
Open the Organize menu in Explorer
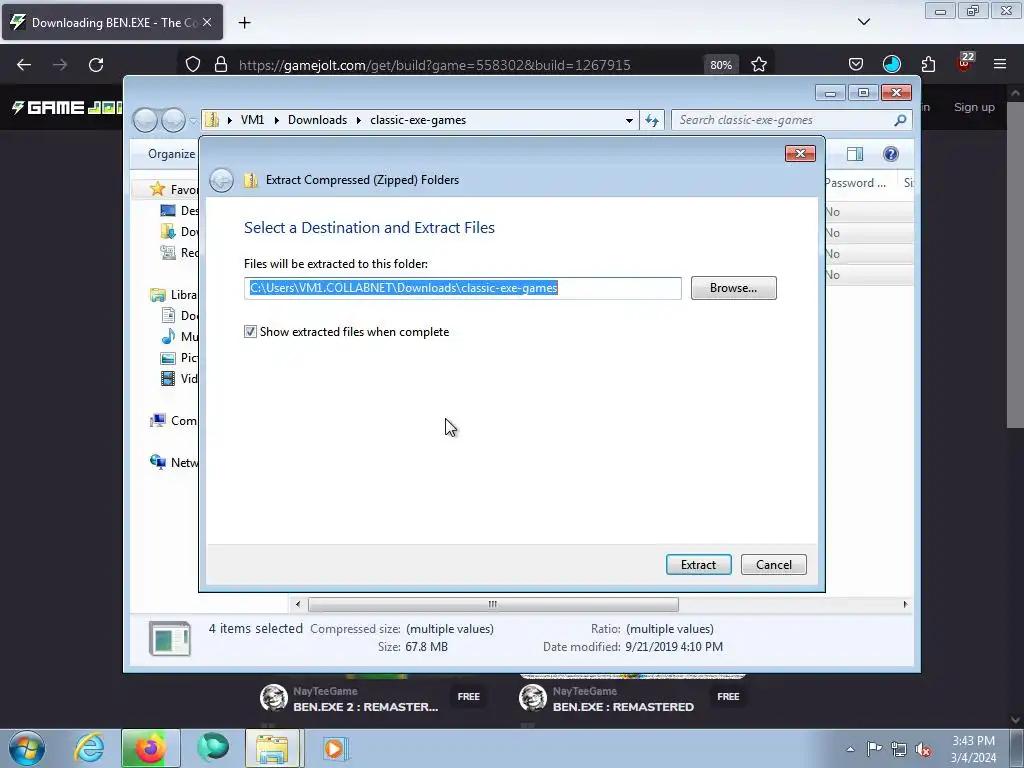(x=171, y=153)
